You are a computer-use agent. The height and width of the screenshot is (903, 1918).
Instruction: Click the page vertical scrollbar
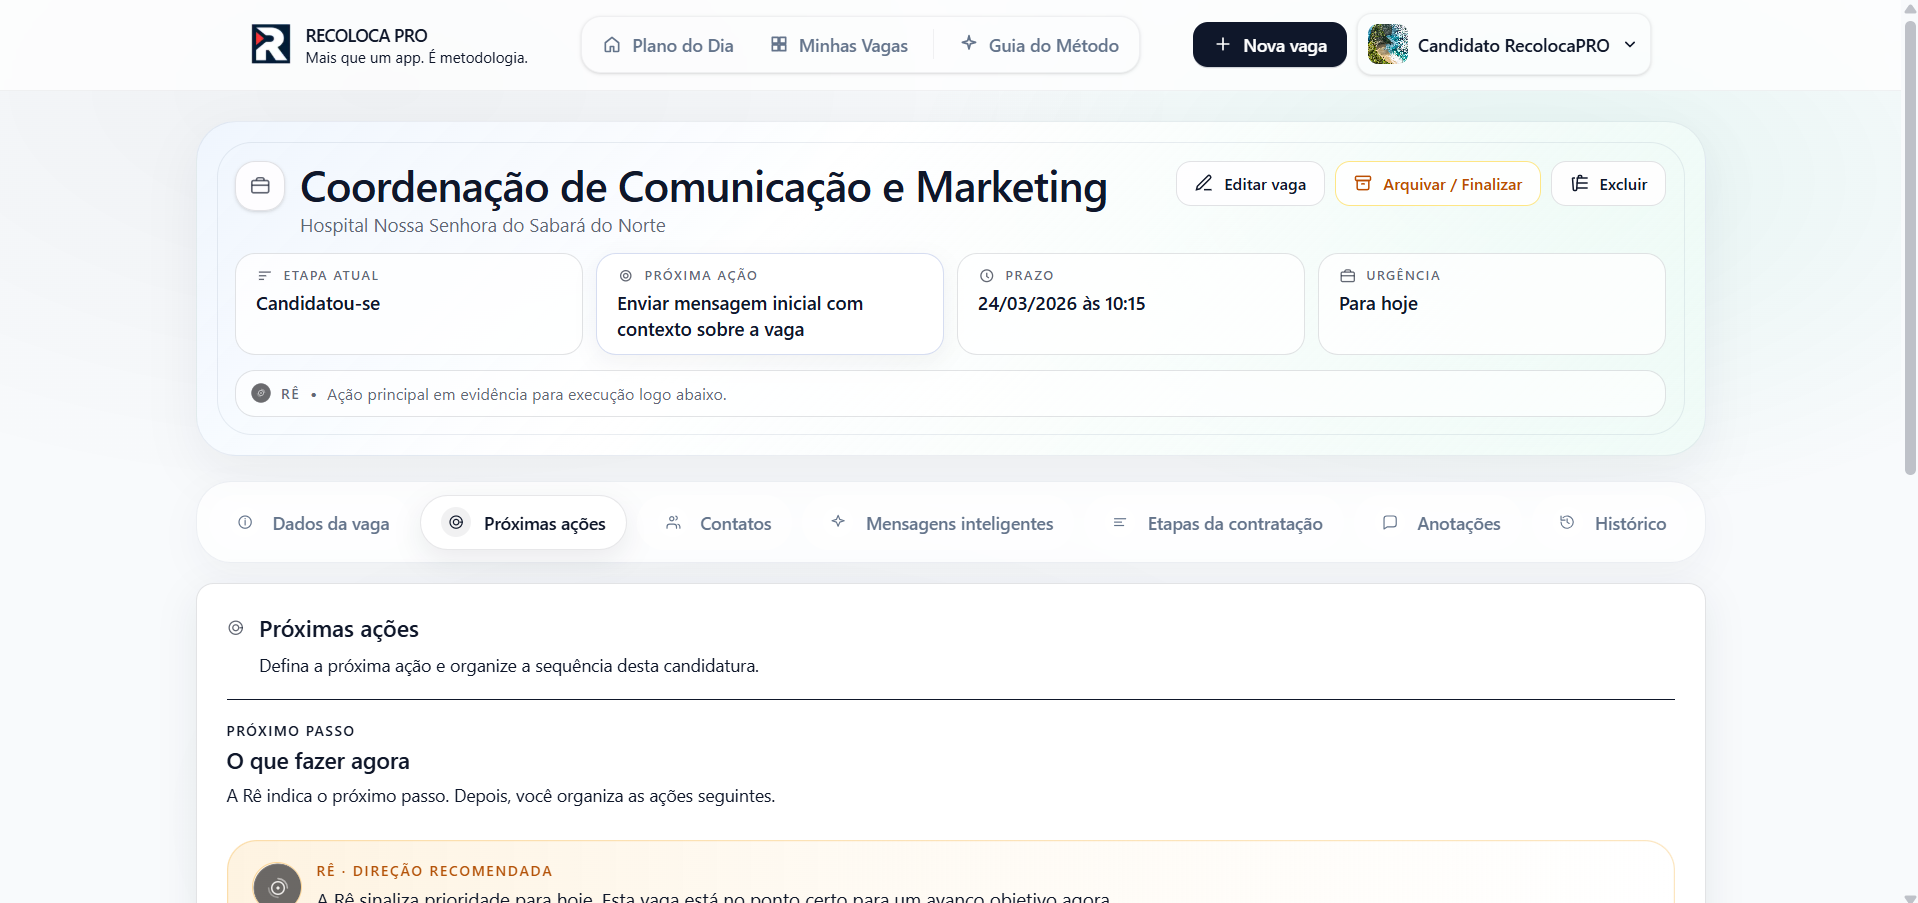pyautogui.click(x=1909, y=250)
